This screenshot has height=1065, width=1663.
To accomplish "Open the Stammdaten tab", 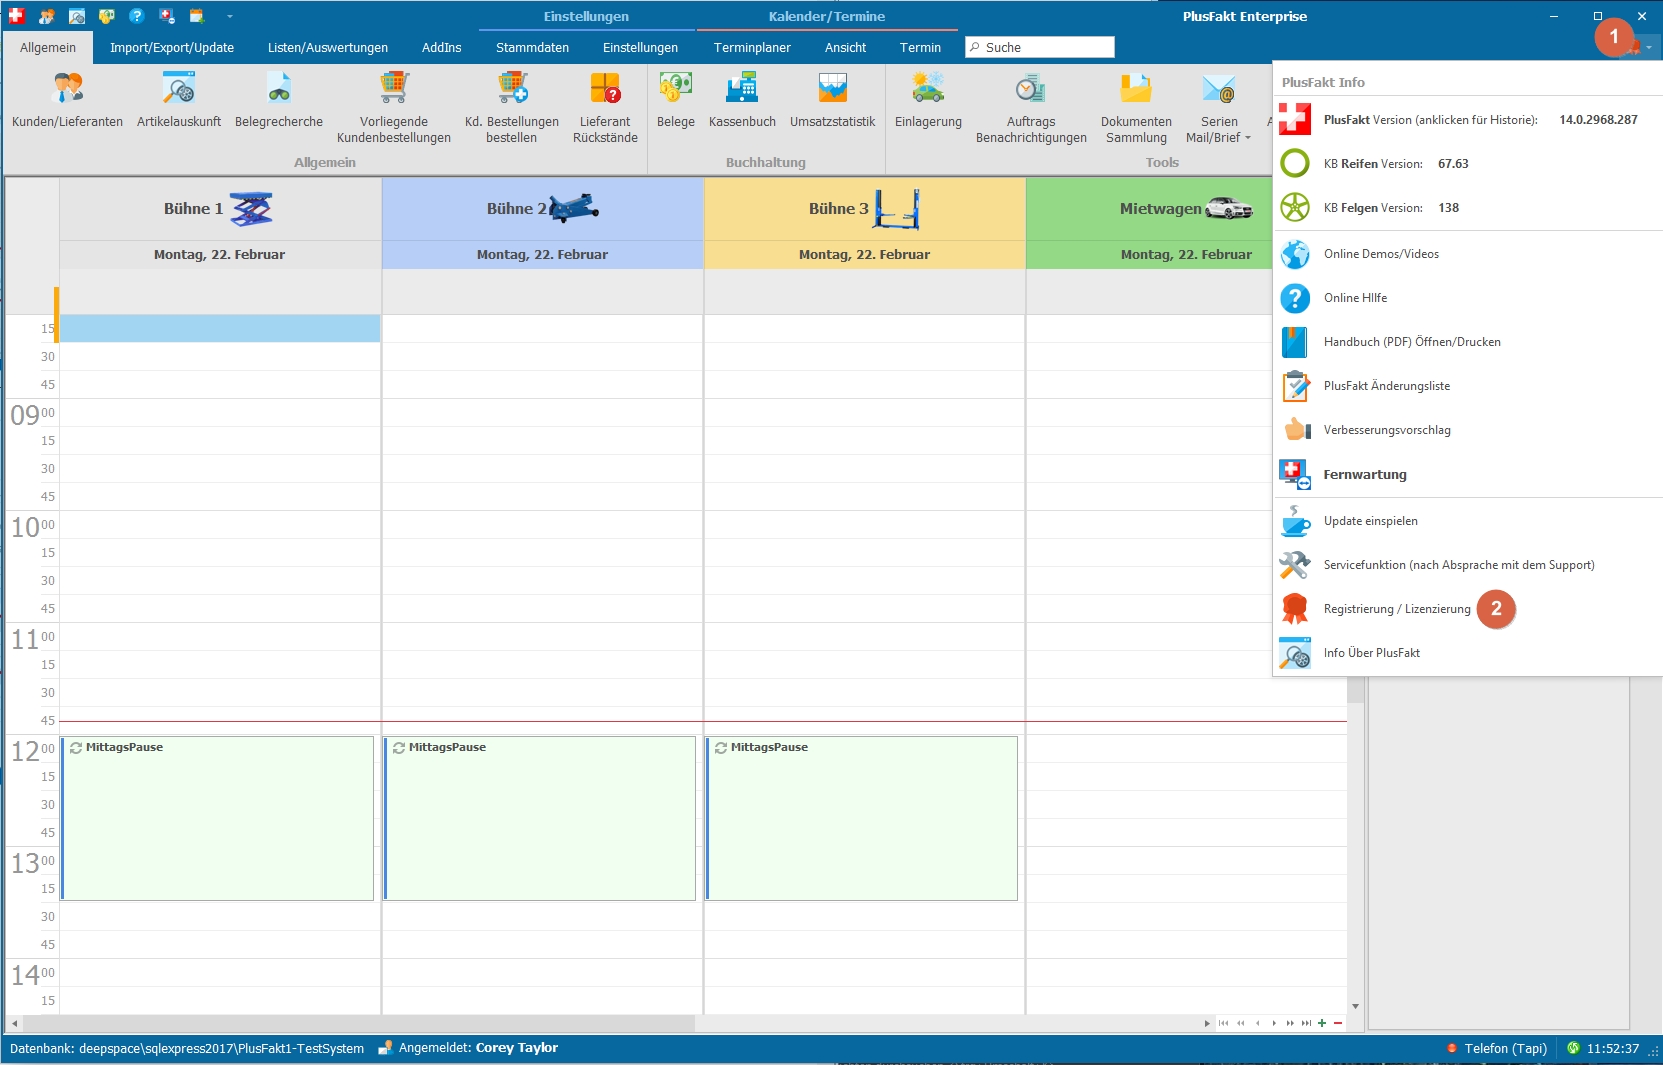I will 532,47.
